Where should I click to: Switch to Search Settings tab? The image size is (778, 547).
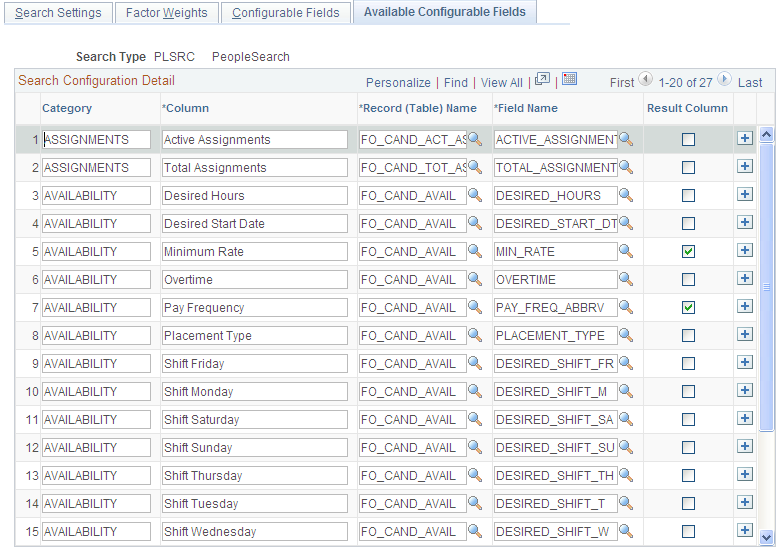click(58, 13)
